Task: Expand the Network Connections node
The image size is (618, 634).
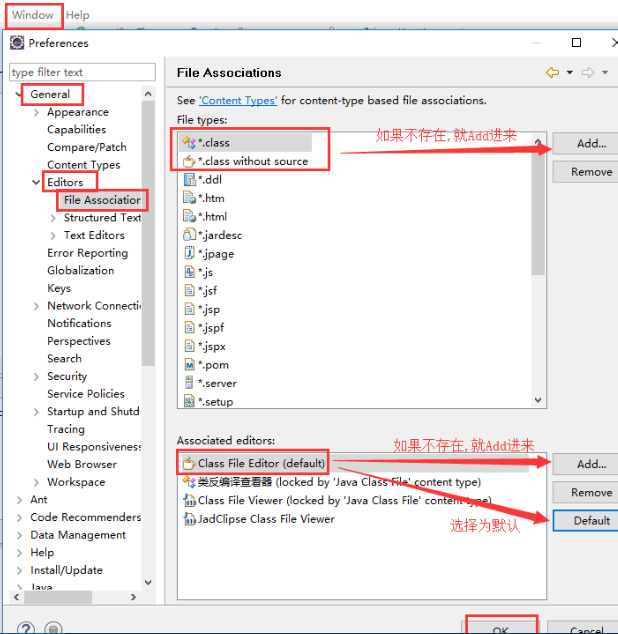Action: 36,306
